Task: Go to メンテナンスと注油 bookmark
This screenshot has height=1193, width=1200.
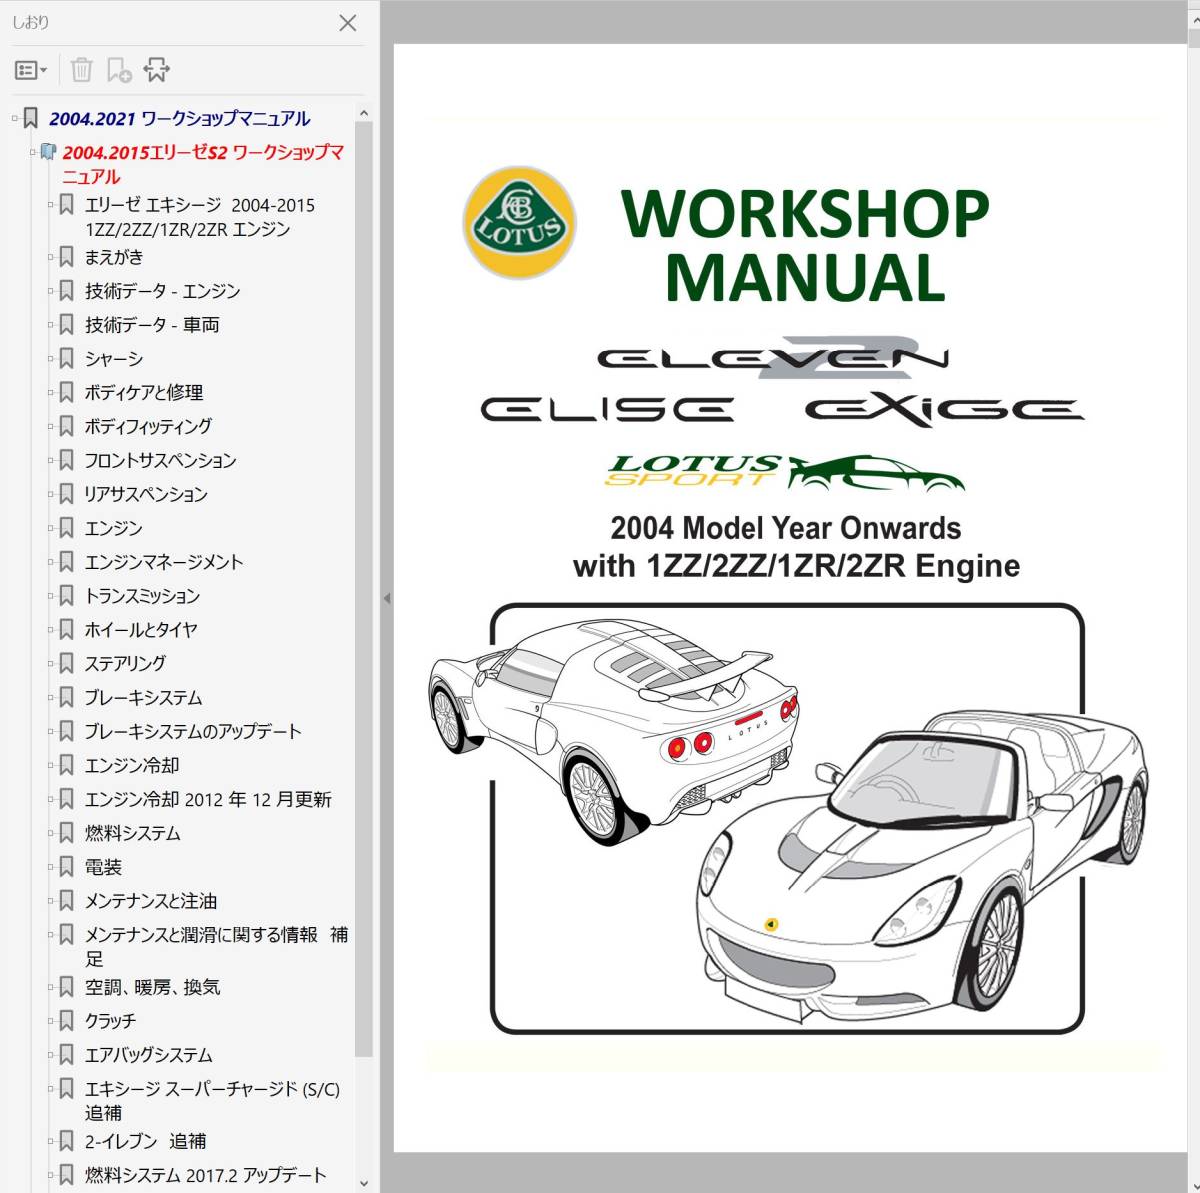Action: point(151,901)
